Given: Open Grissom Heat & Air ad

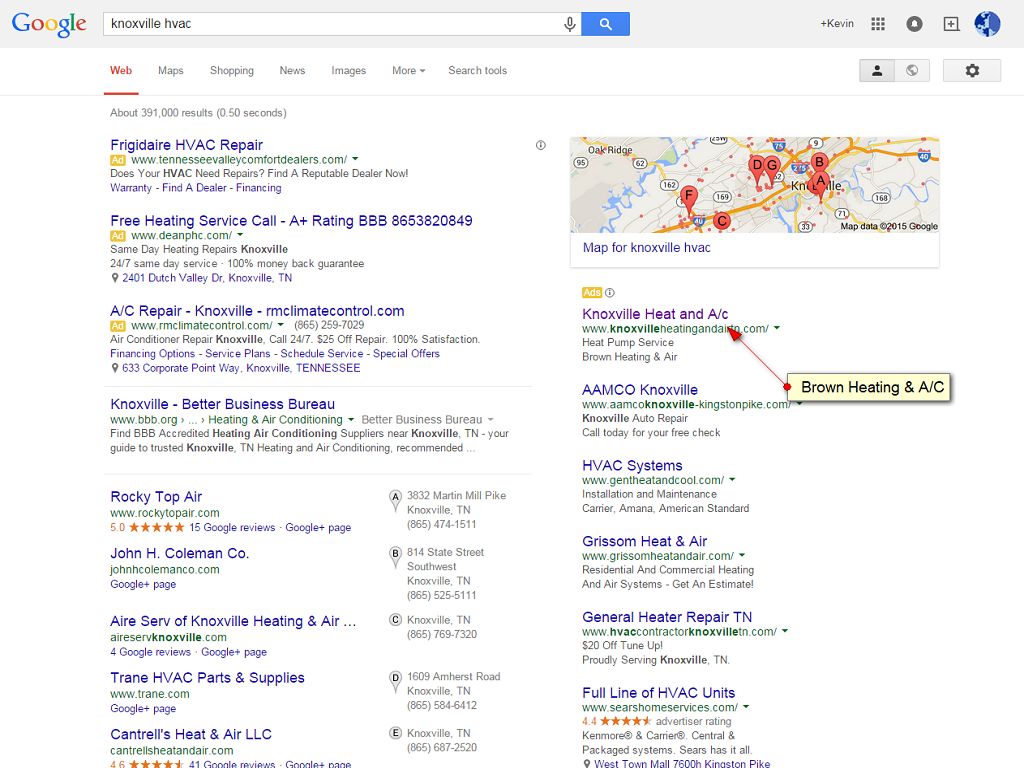Looking at the screenshot, I should click(x=645, y=541).
